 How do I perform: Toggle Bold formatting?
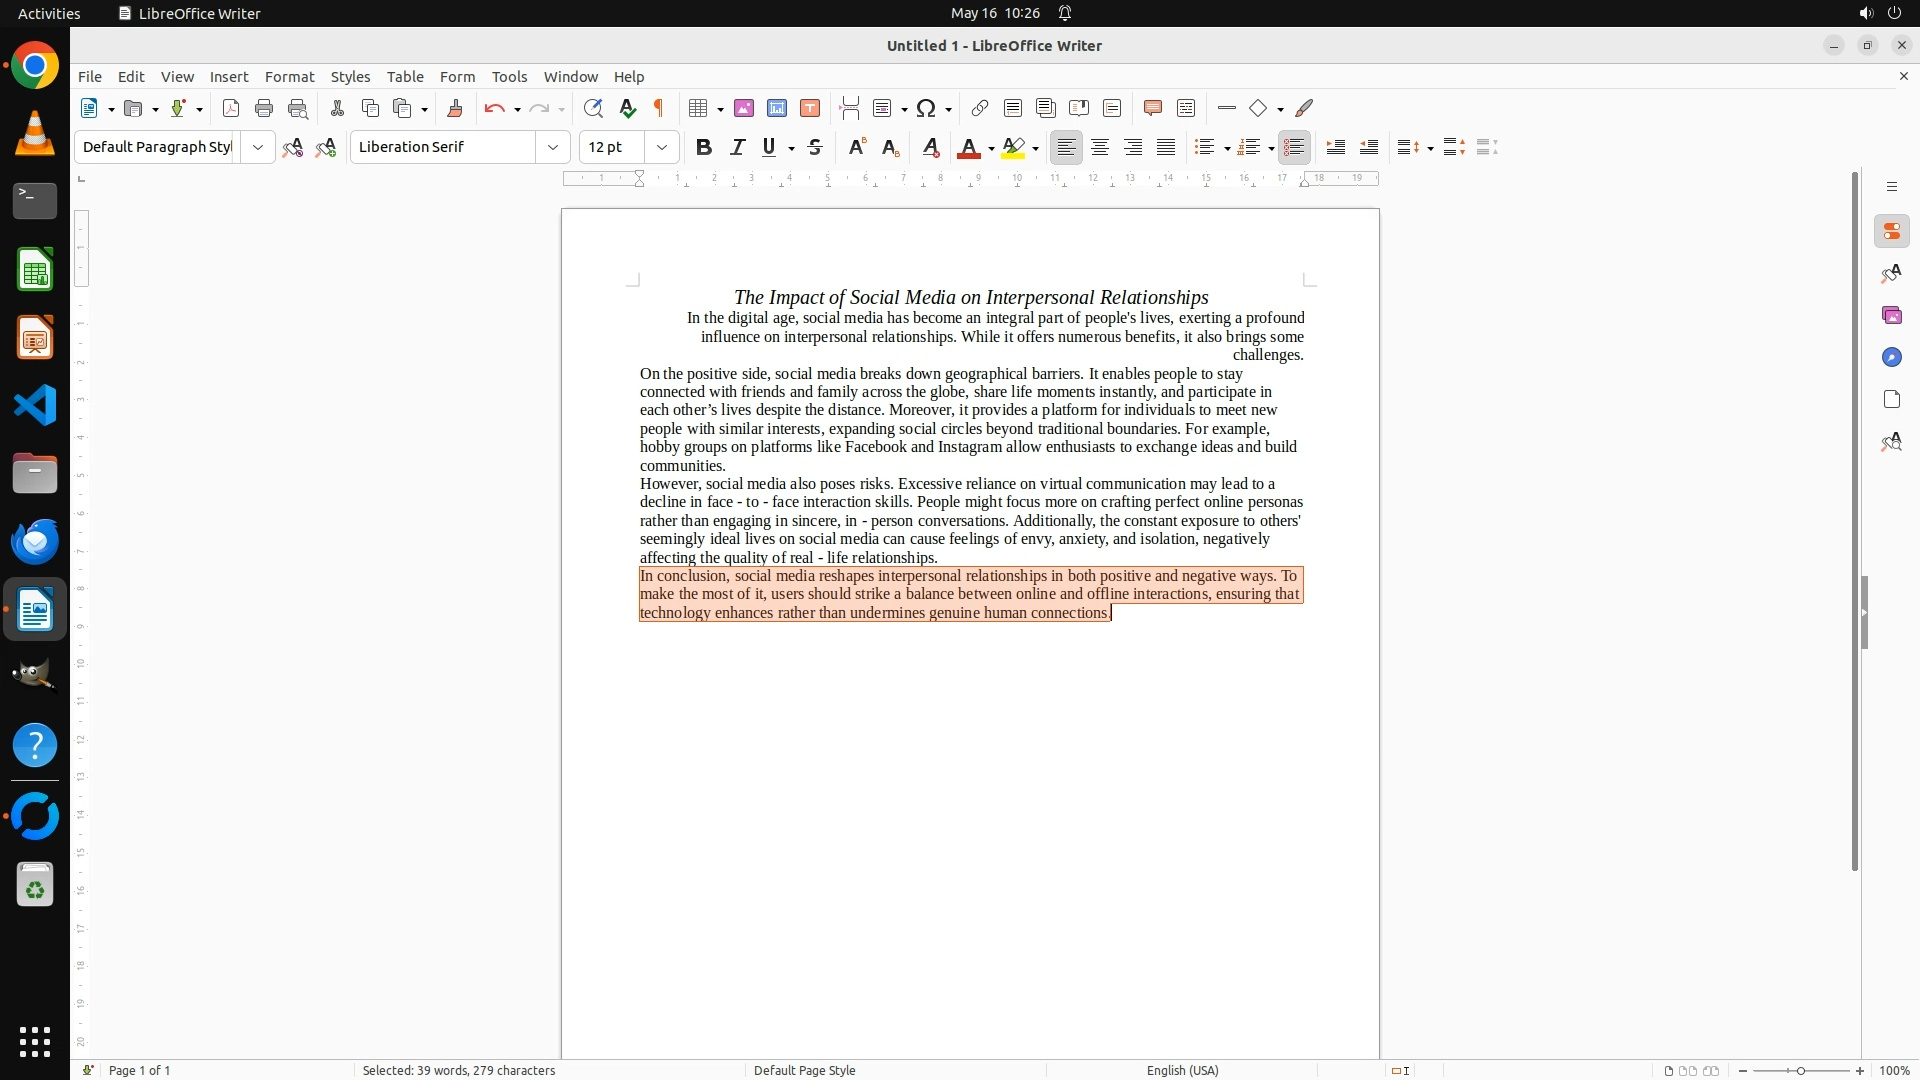click(x=704, y=147)
